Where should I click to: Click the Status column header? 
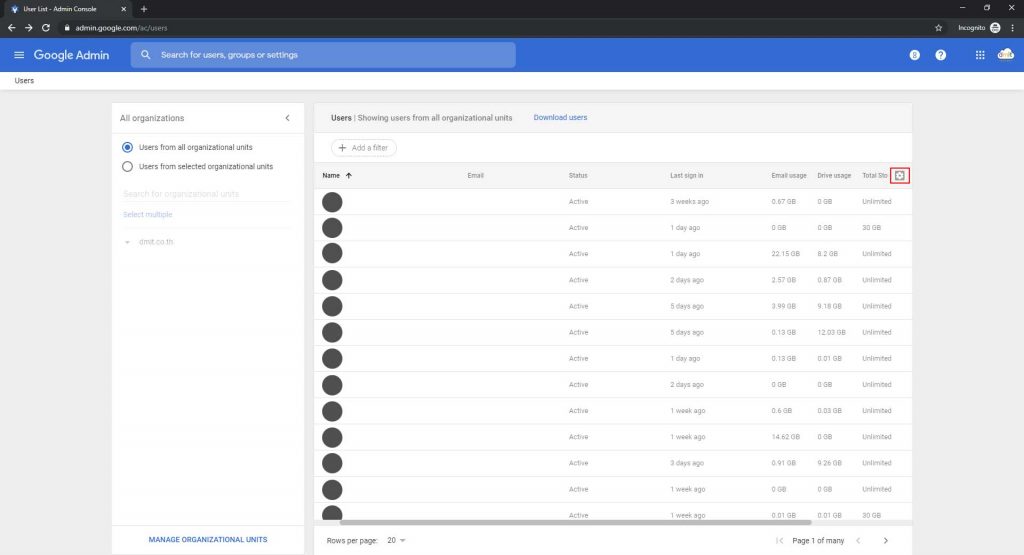[x=578, y=175]
